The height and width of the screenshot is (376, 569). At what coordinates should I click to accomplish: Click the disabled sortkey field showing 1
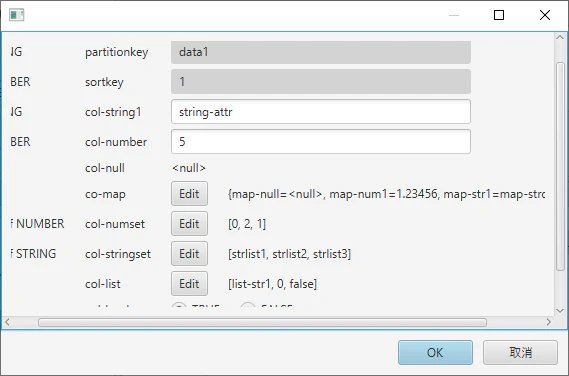coord(321,82)
